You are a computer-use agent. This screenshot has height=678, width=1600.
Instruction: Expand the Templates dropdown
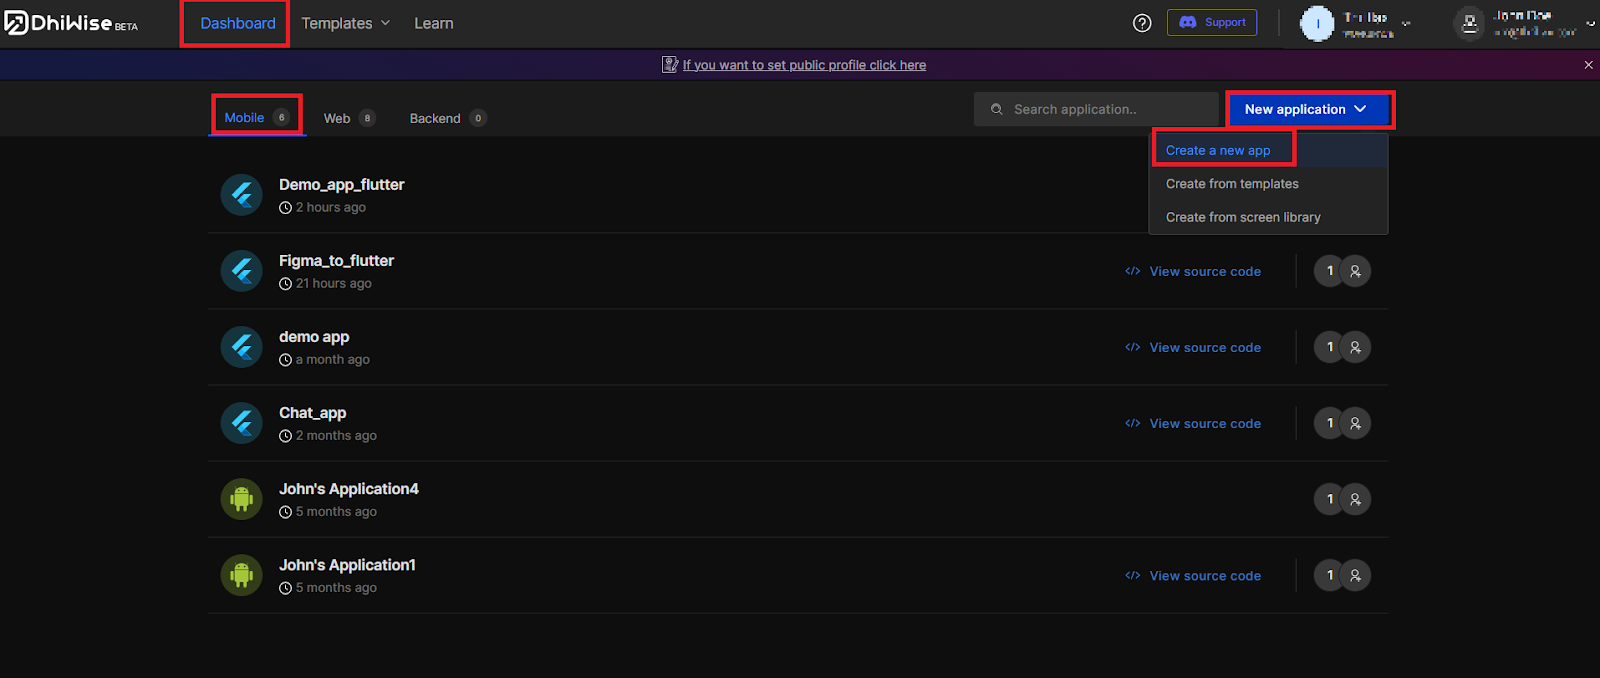coord(345,23)
